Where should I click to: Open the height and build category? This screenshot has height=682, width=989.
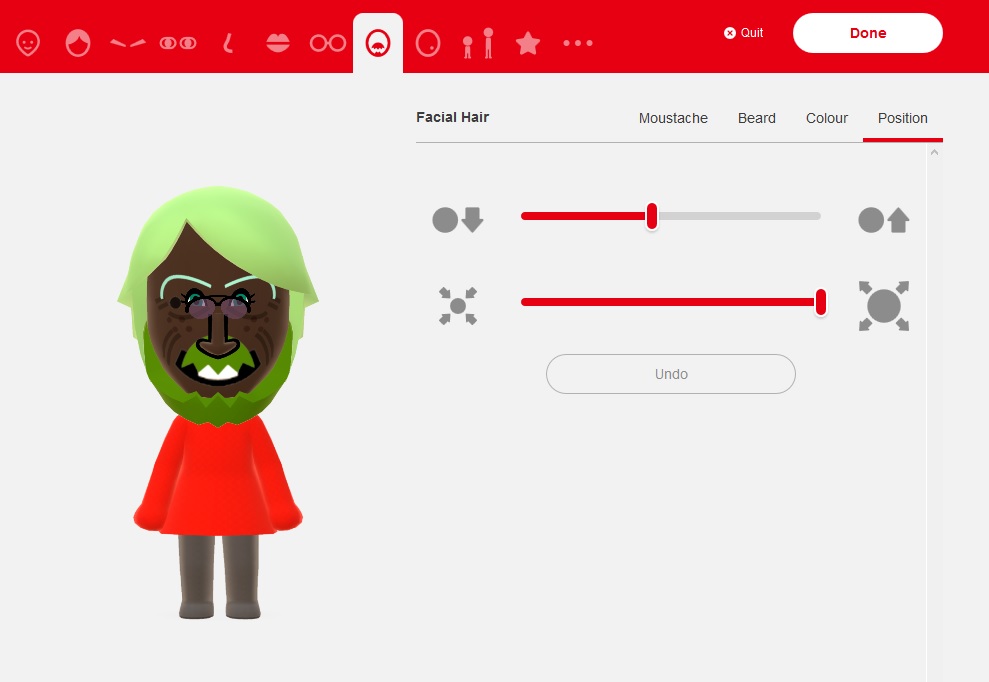(x=478, y=43)
